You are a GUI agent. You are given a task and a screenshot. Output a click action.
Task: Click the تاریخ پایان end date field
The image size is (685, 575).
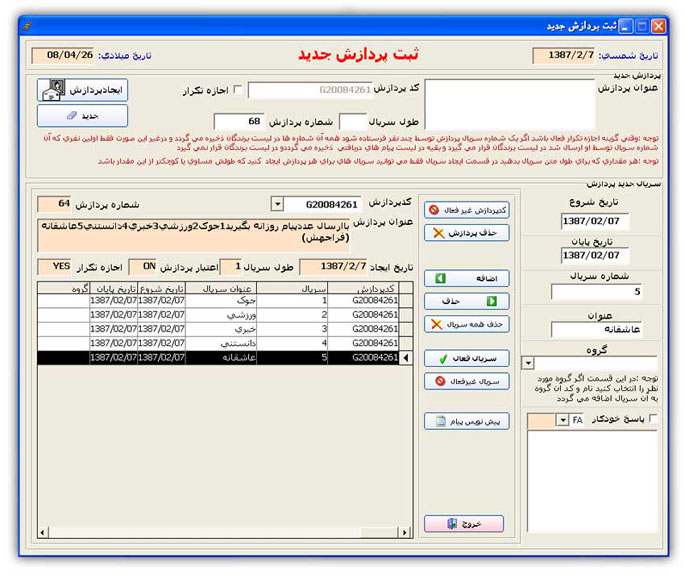click(x=595, y=256)
